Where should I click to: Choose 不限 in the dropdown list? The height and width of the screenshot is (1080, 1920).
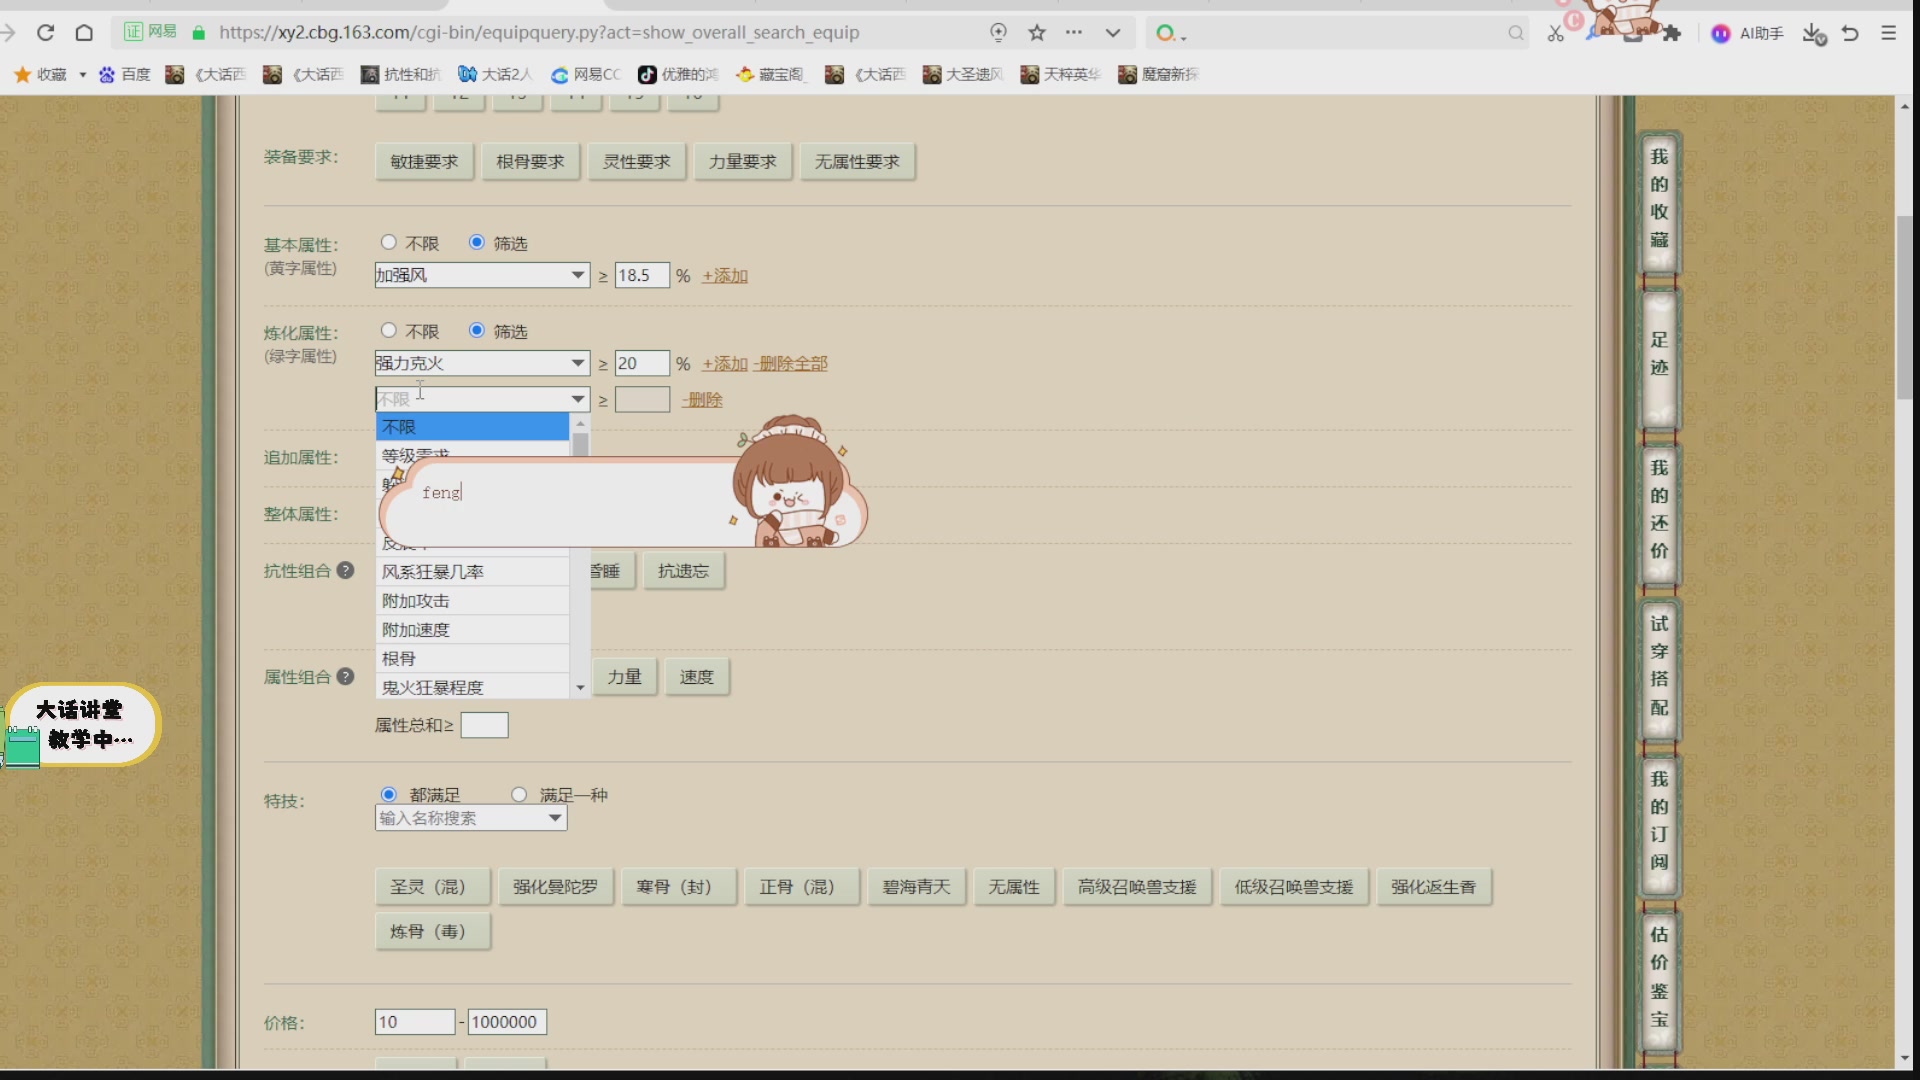pos(472,427)
